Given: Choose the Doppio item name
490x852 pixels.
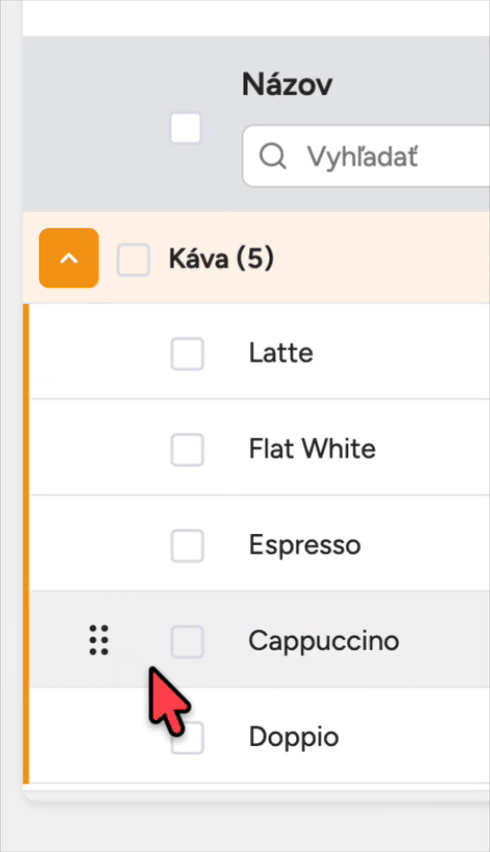Looking at the screenshot, I should point(294,738).
